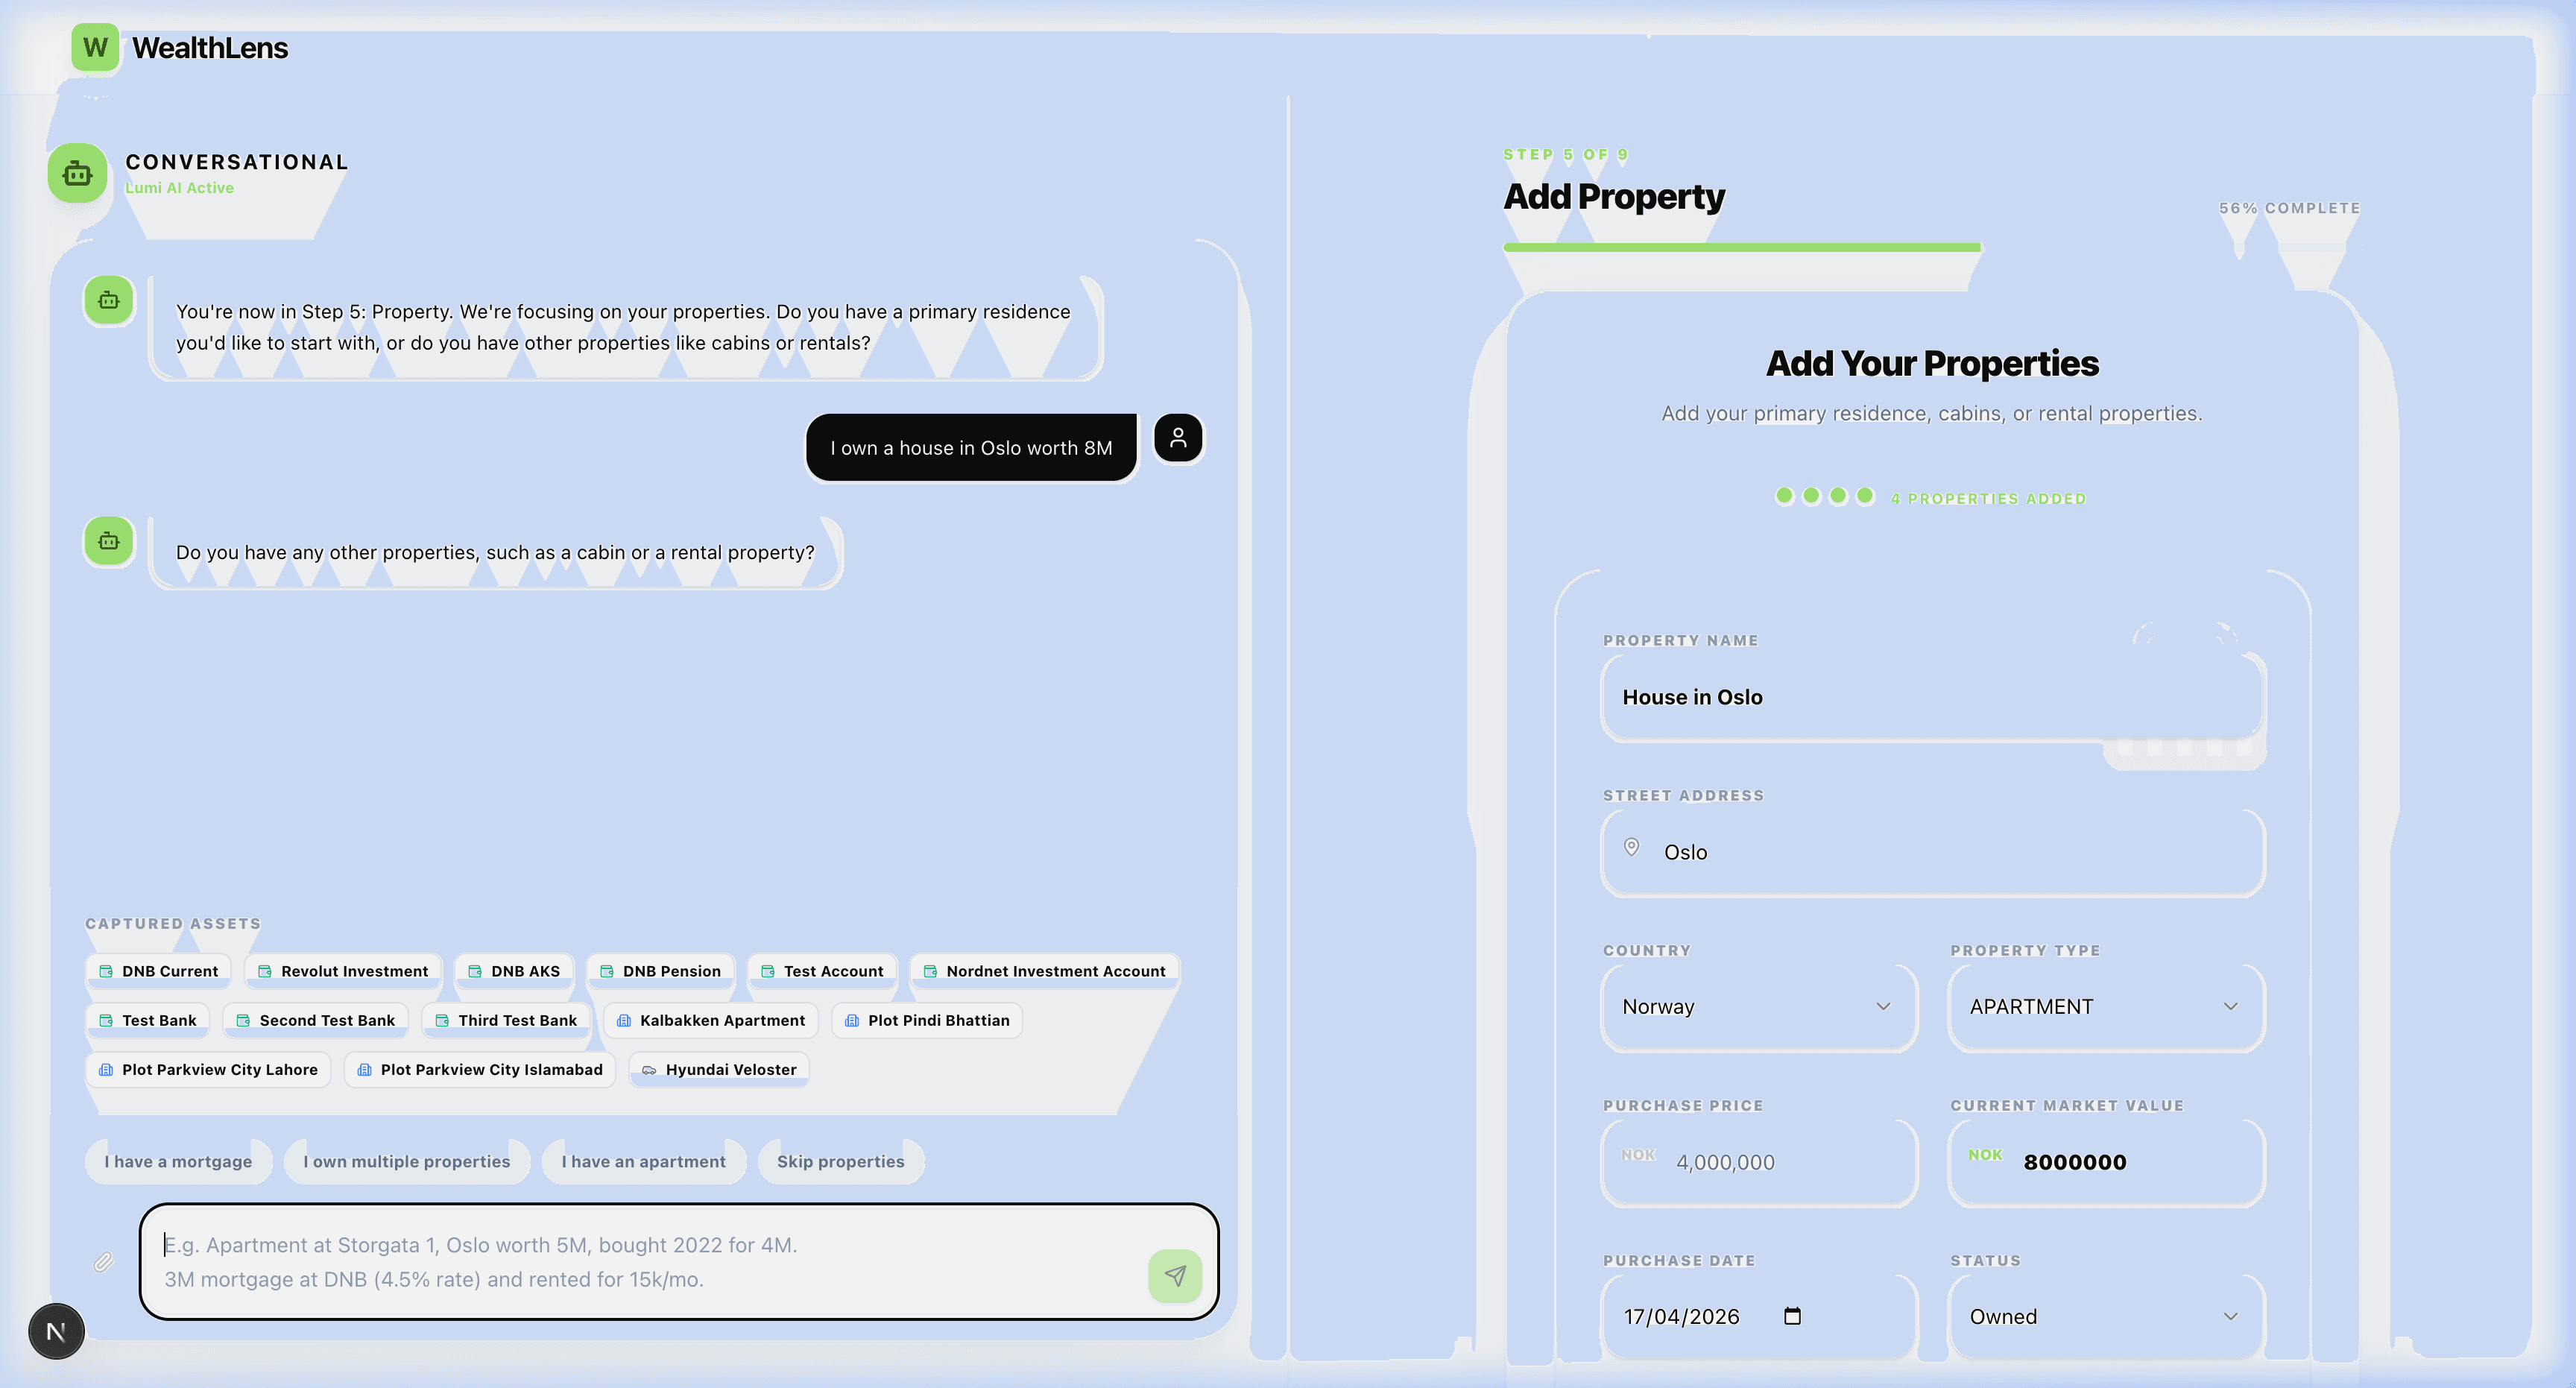Click the 'Skip properties' suggestion chip
2576x1388 pixels.
[x=840, y=1161]
